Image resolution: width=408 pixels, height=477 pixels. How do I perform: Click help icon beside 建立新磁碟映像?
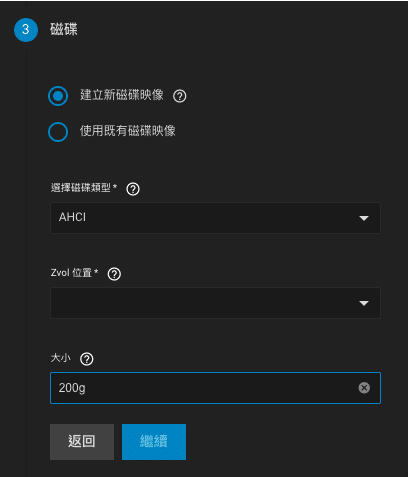pyautogui.click(x=180, y=96)
